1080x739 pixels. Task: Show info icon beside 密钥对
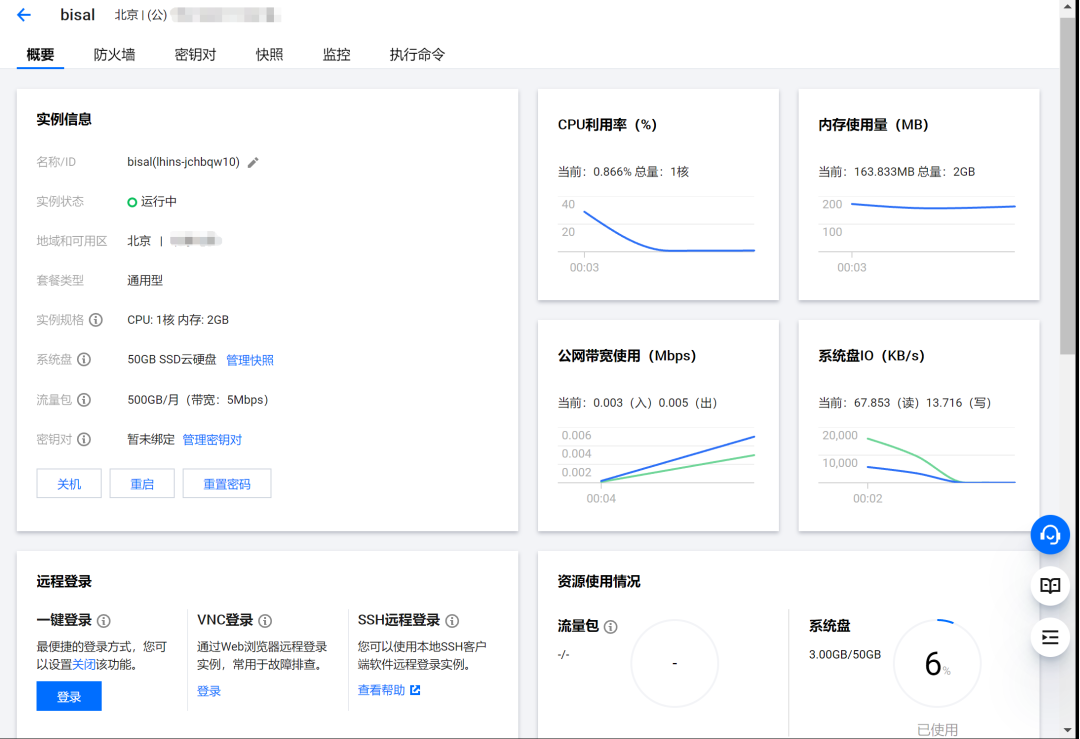[x=84, y=439]
